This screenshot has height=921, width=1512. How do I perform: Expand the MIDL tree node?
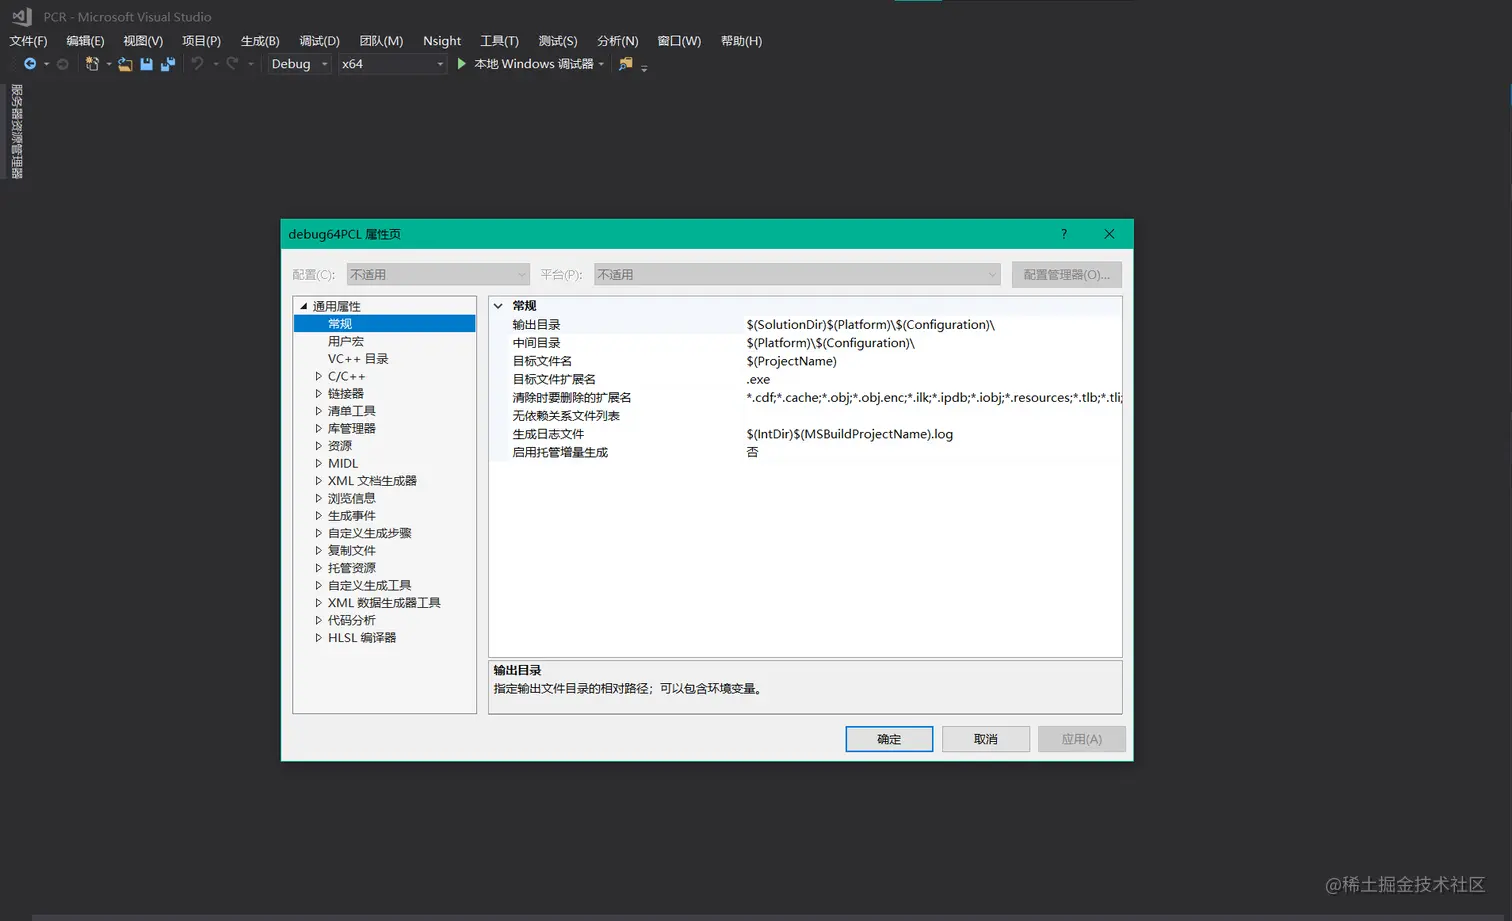(x=318, y=463)
